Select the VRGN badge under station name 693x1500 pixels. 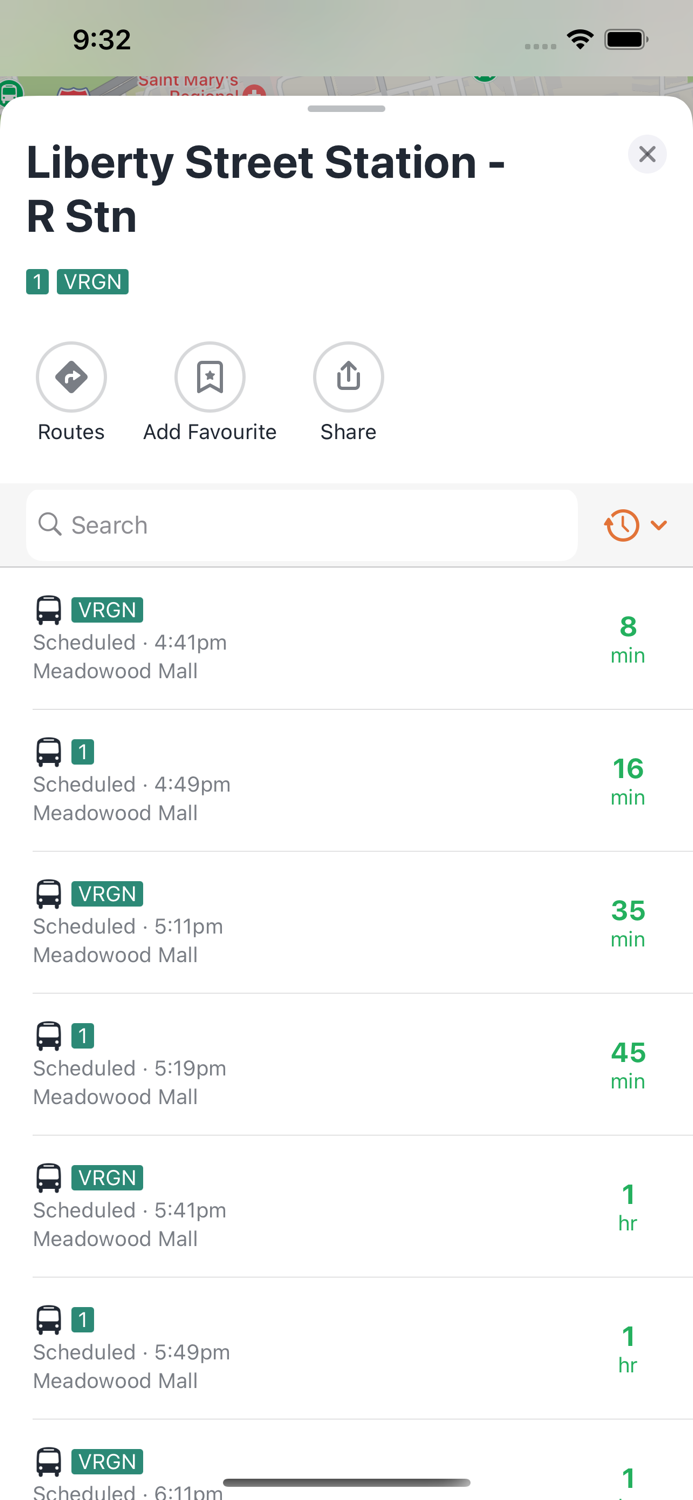click(x=93, y=282)
